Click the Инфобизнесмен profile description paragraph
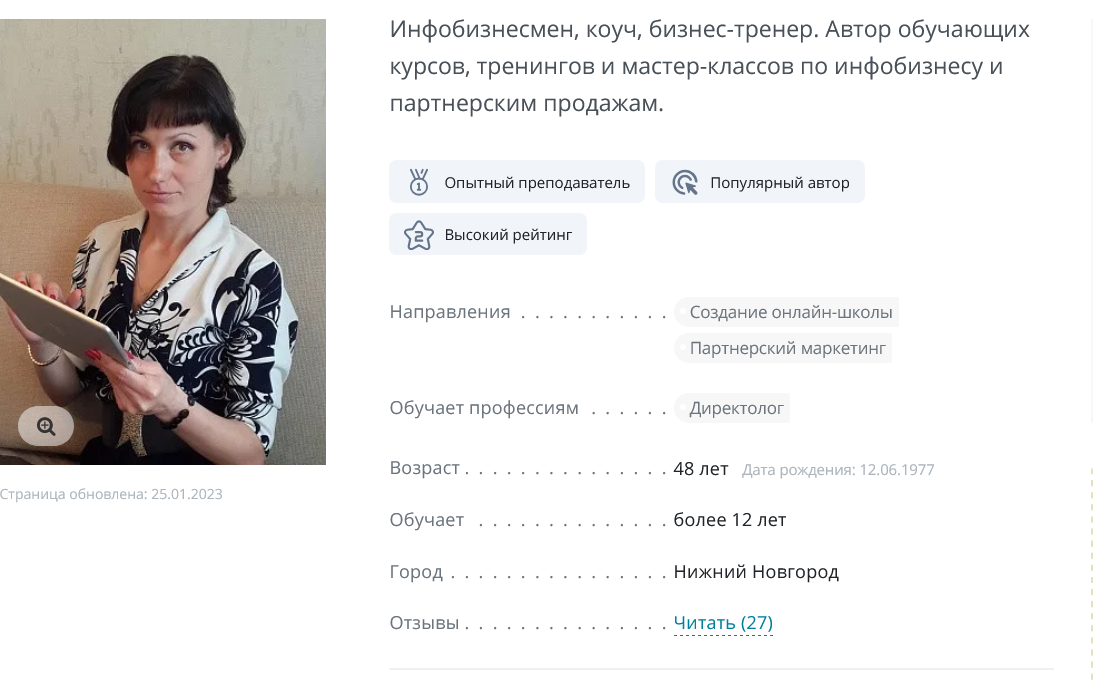The image size is (1093, 681). (710, 66)
